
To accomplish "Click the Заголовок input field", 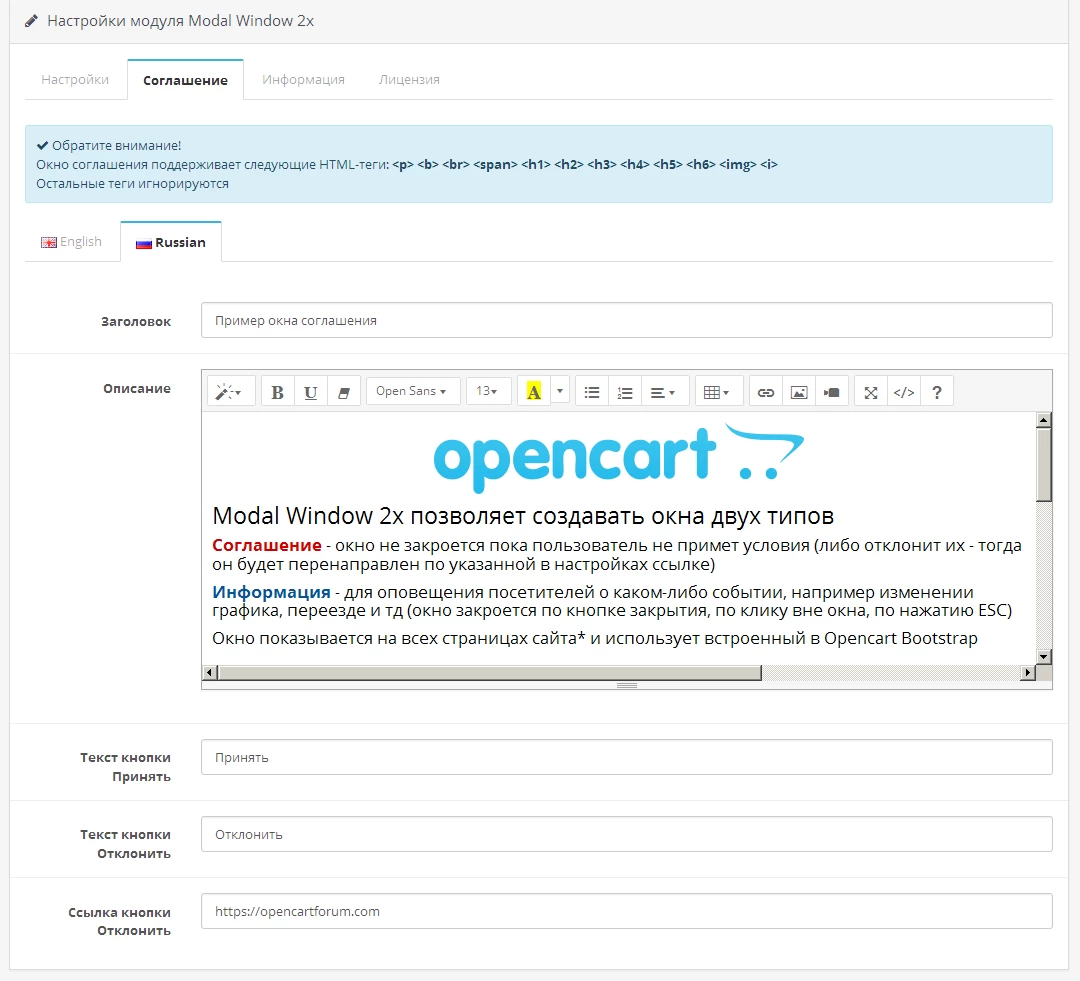I will (x=627, y=320).
